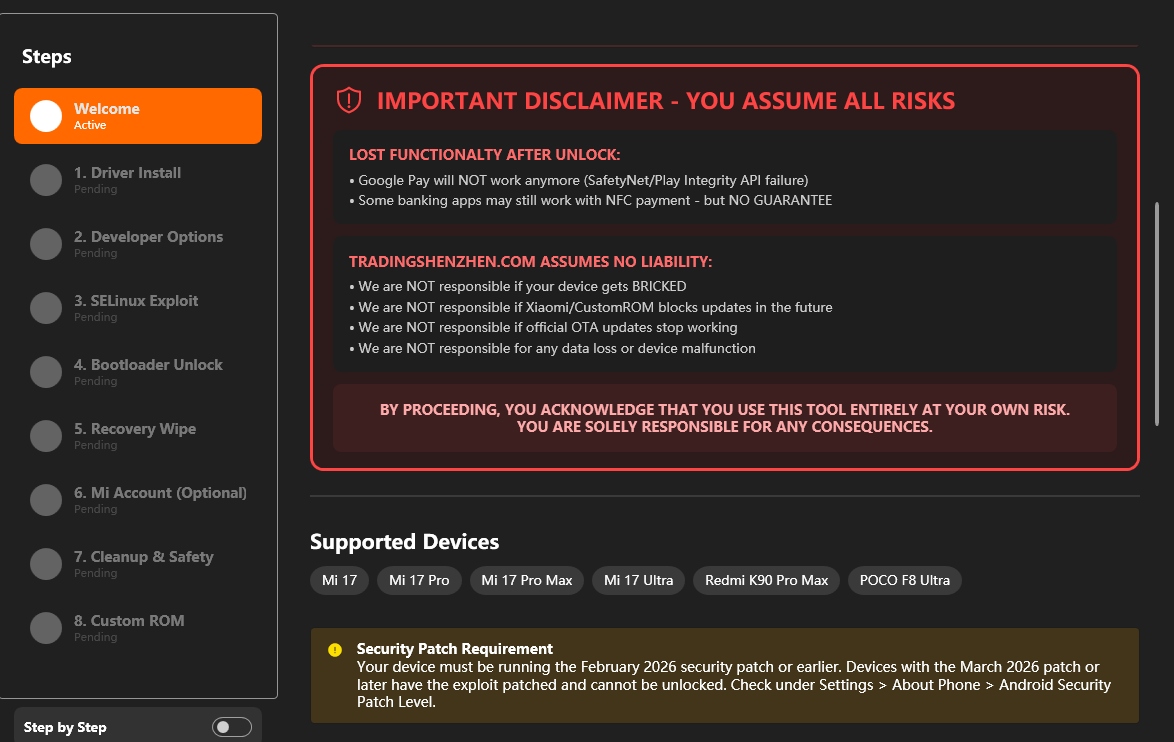Open the Developer Options step
Screen dimensions: 1174x742
pos(148,238)
